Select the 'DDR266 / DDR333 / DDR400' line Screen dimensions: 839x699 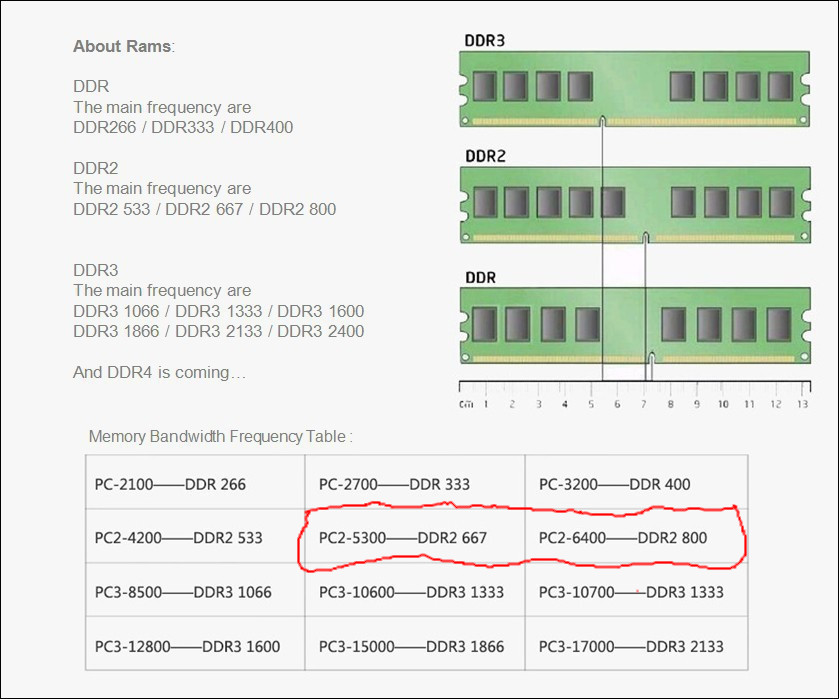(183, 127)
